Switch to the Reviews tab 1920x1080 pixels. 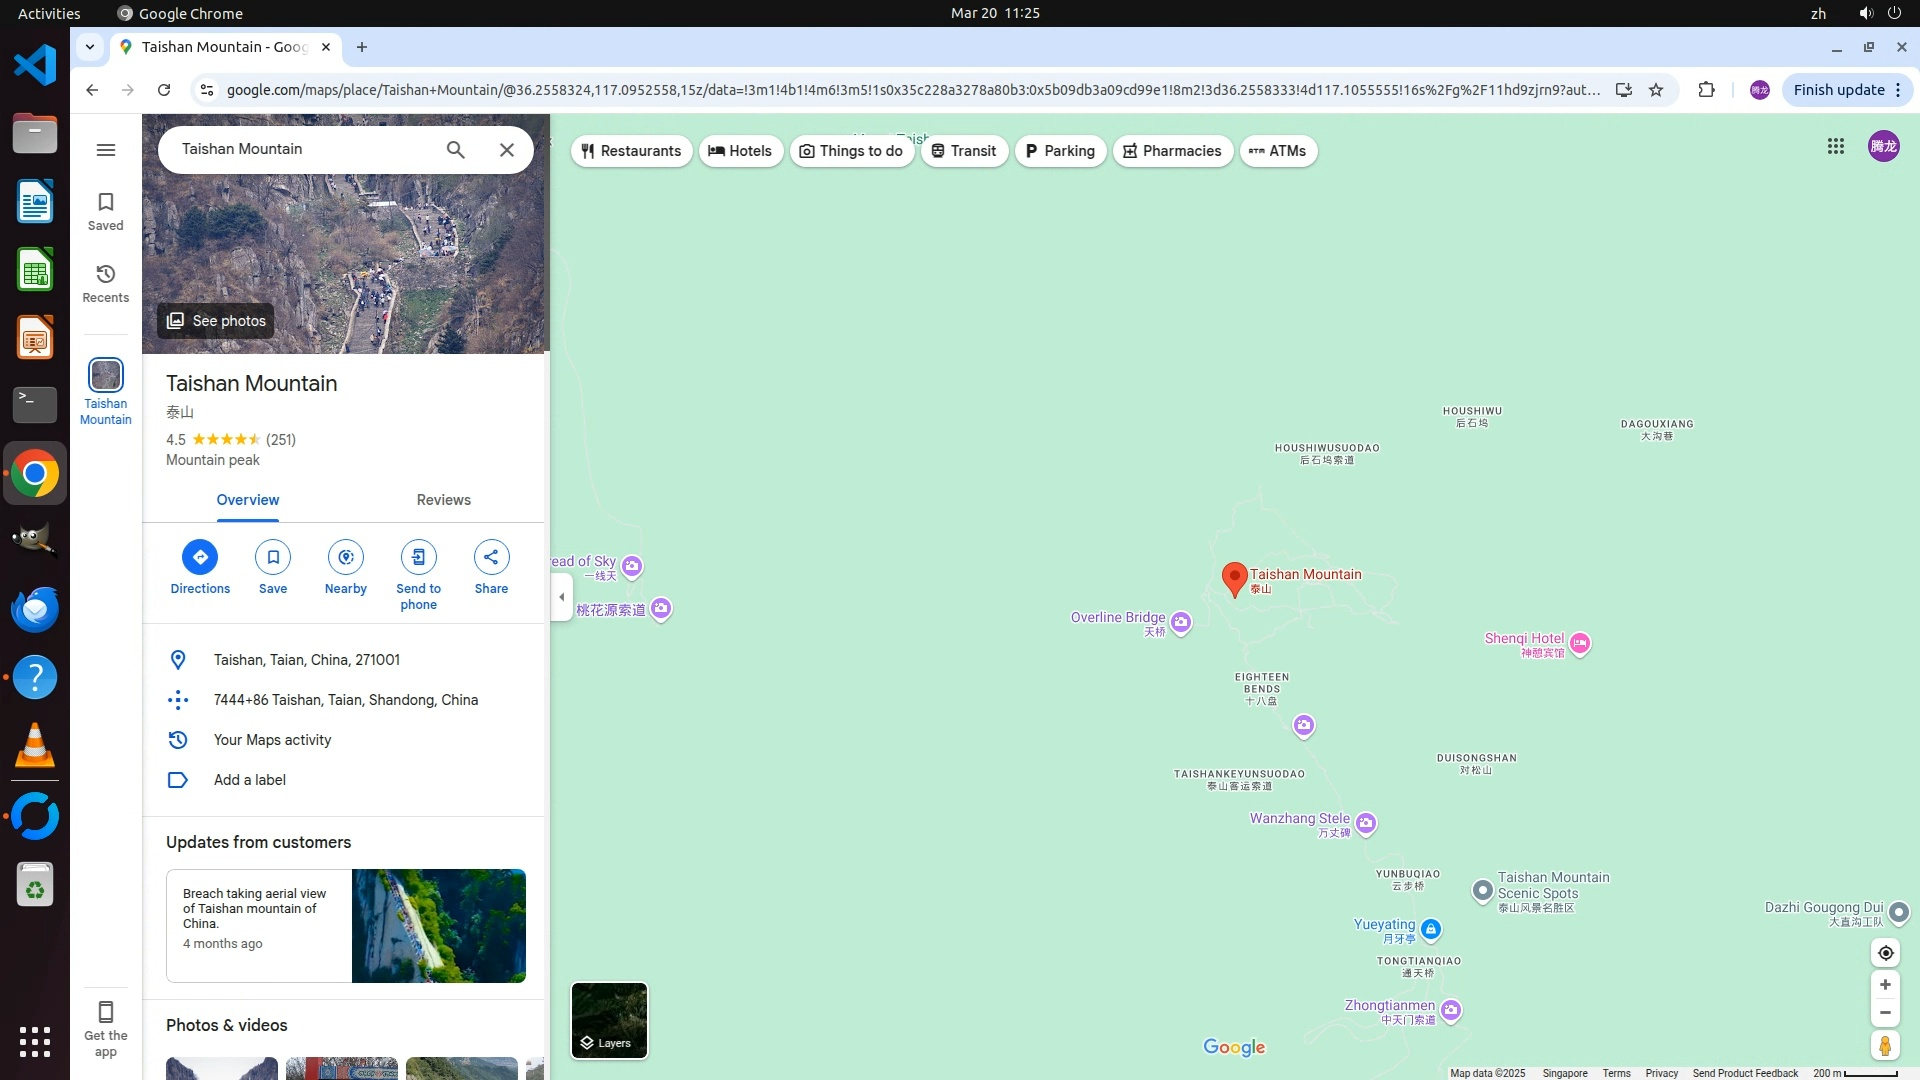point(443,500)
